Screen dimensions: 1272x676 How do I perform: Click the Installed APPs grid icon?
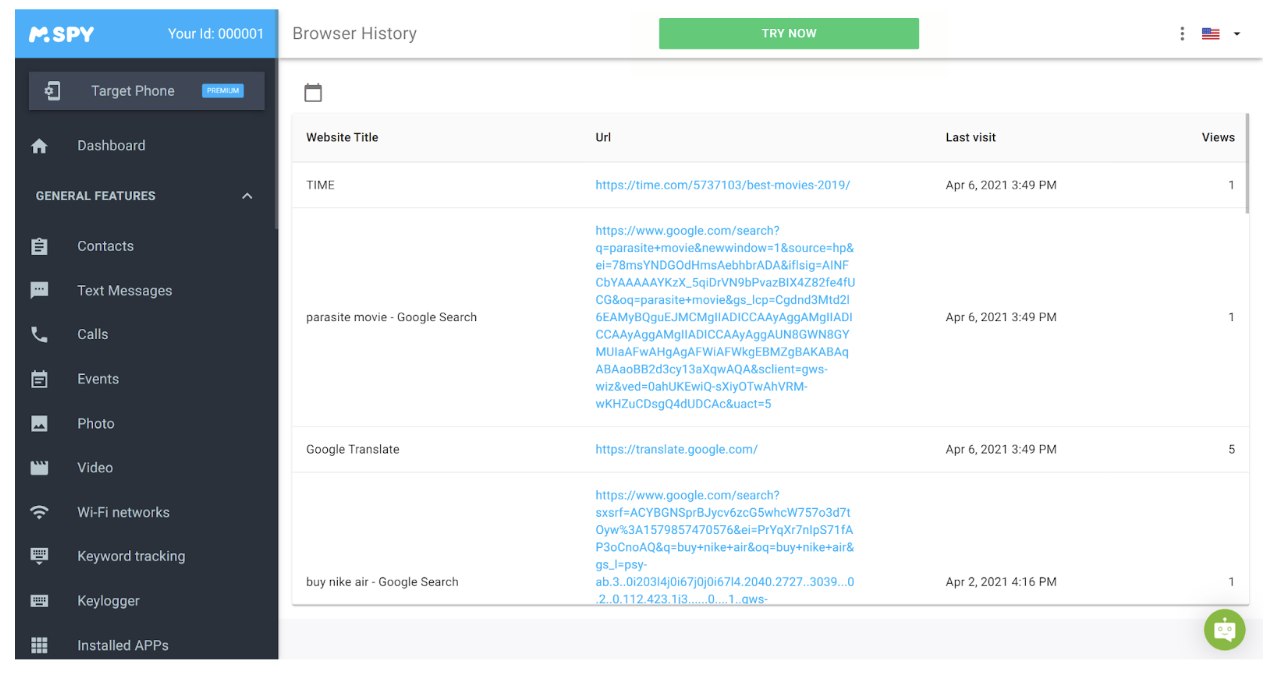[x=39, y=646]
